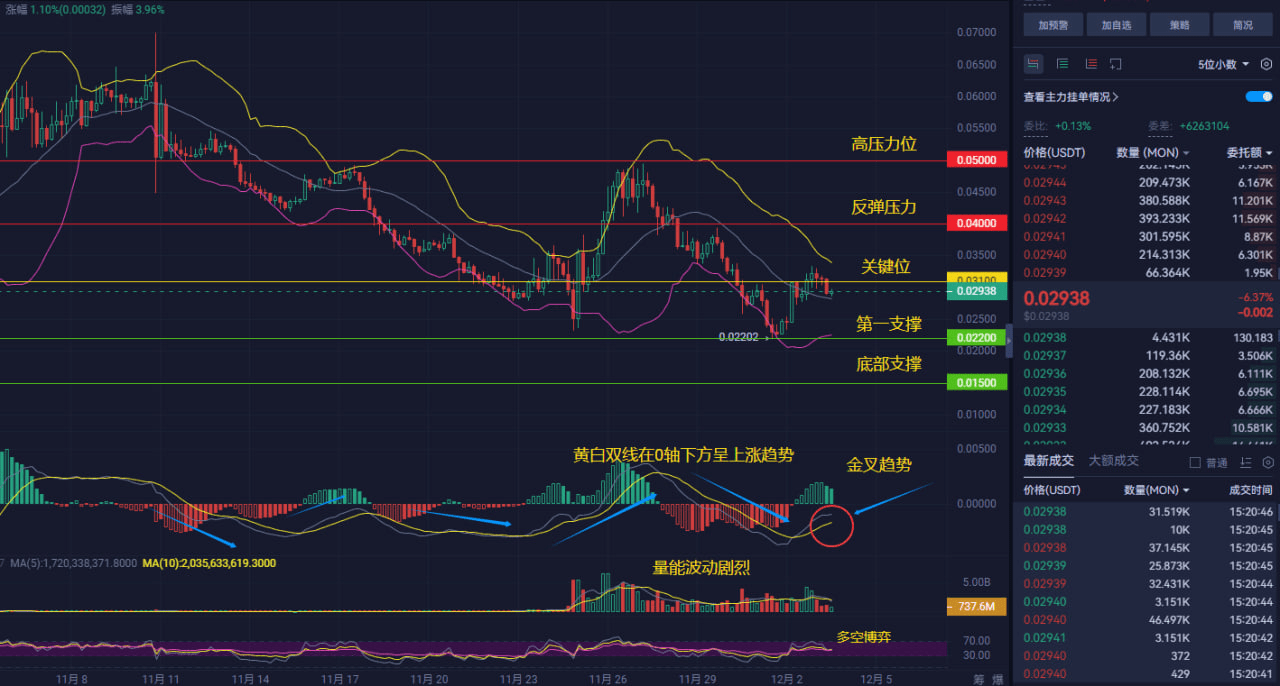Click the trade list sort/filter icon
Image resolution: width=1280 pixels, height=686 pixels.
(x=1245, y=462)
